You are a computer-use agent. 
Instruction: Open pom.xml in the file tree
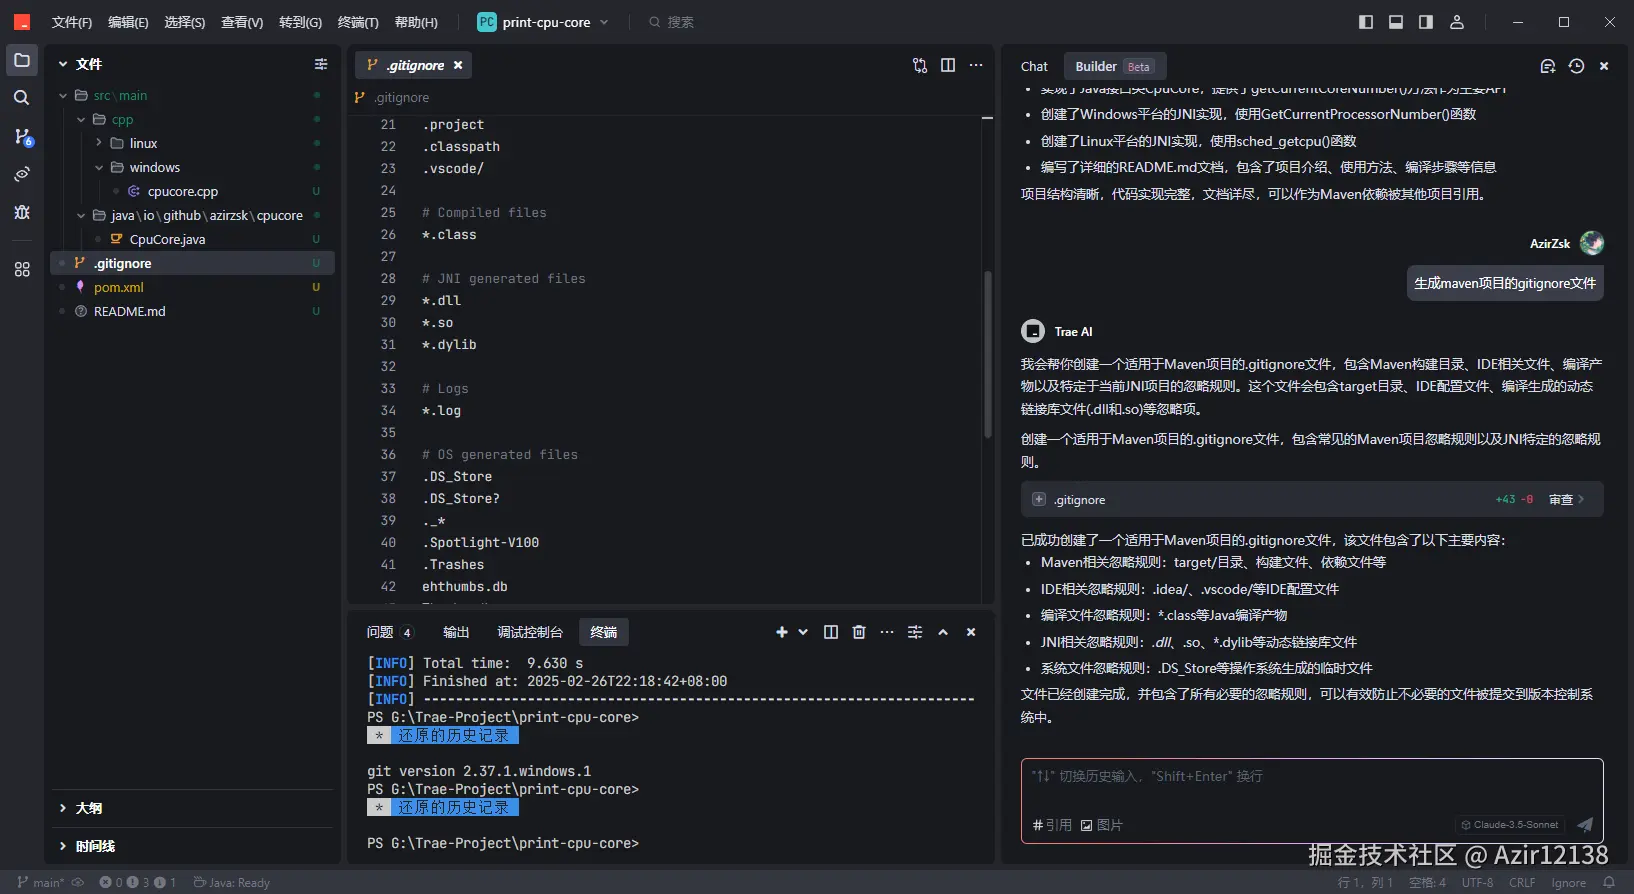(x=119, y=287)
